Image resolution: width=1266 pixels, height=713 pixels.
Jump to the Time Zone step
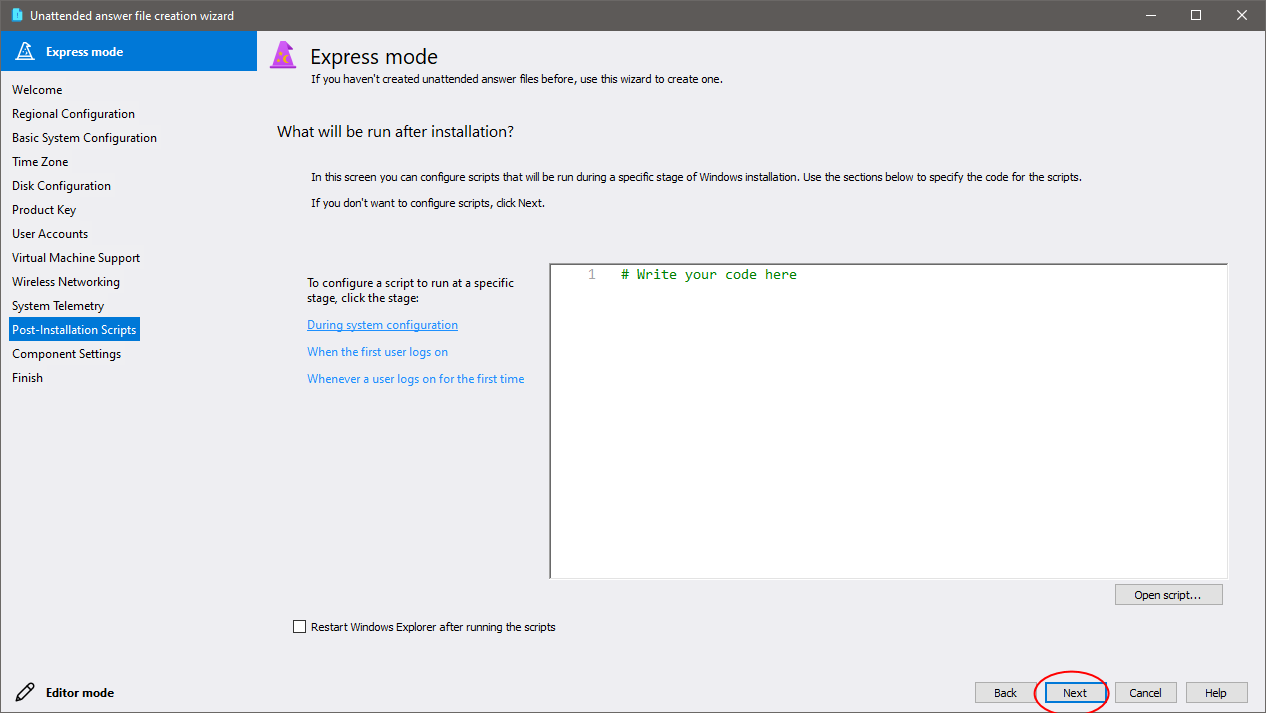click(x=40, y=162)
